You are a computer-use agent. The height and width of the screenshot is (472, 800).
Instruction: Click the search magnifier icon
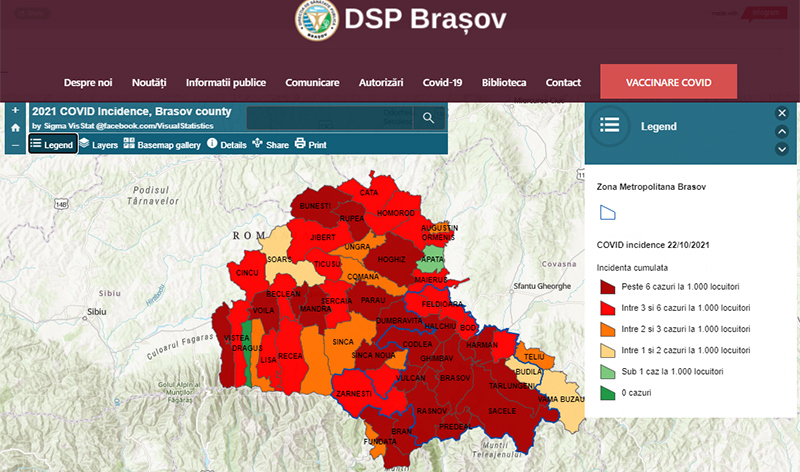point(428,118)
